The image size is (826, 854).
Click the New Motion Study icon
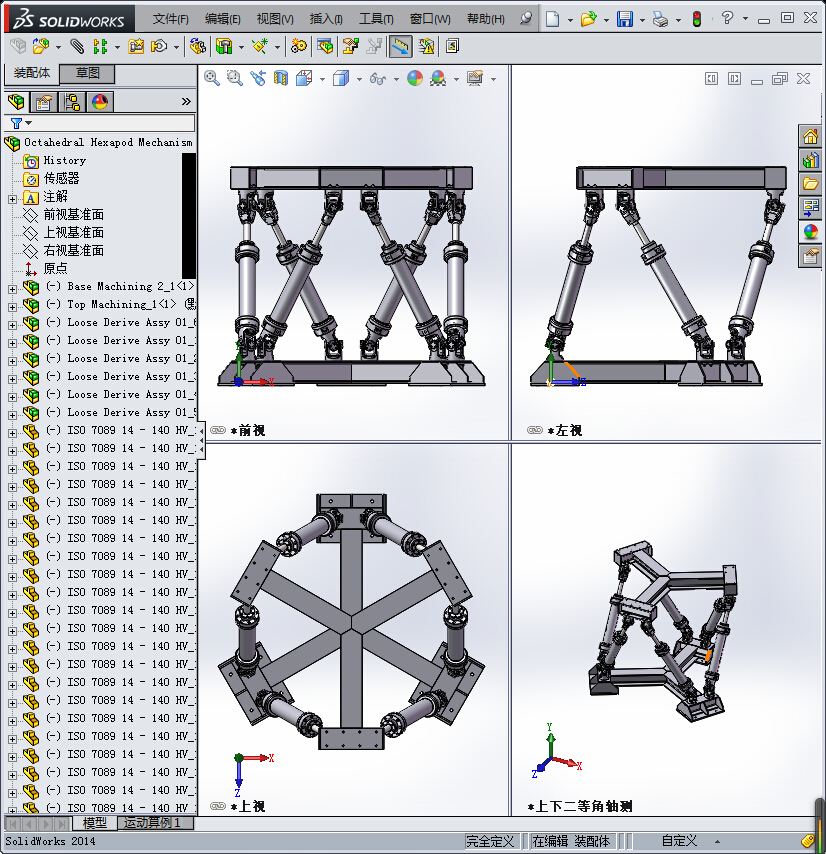tap(298, 46)
